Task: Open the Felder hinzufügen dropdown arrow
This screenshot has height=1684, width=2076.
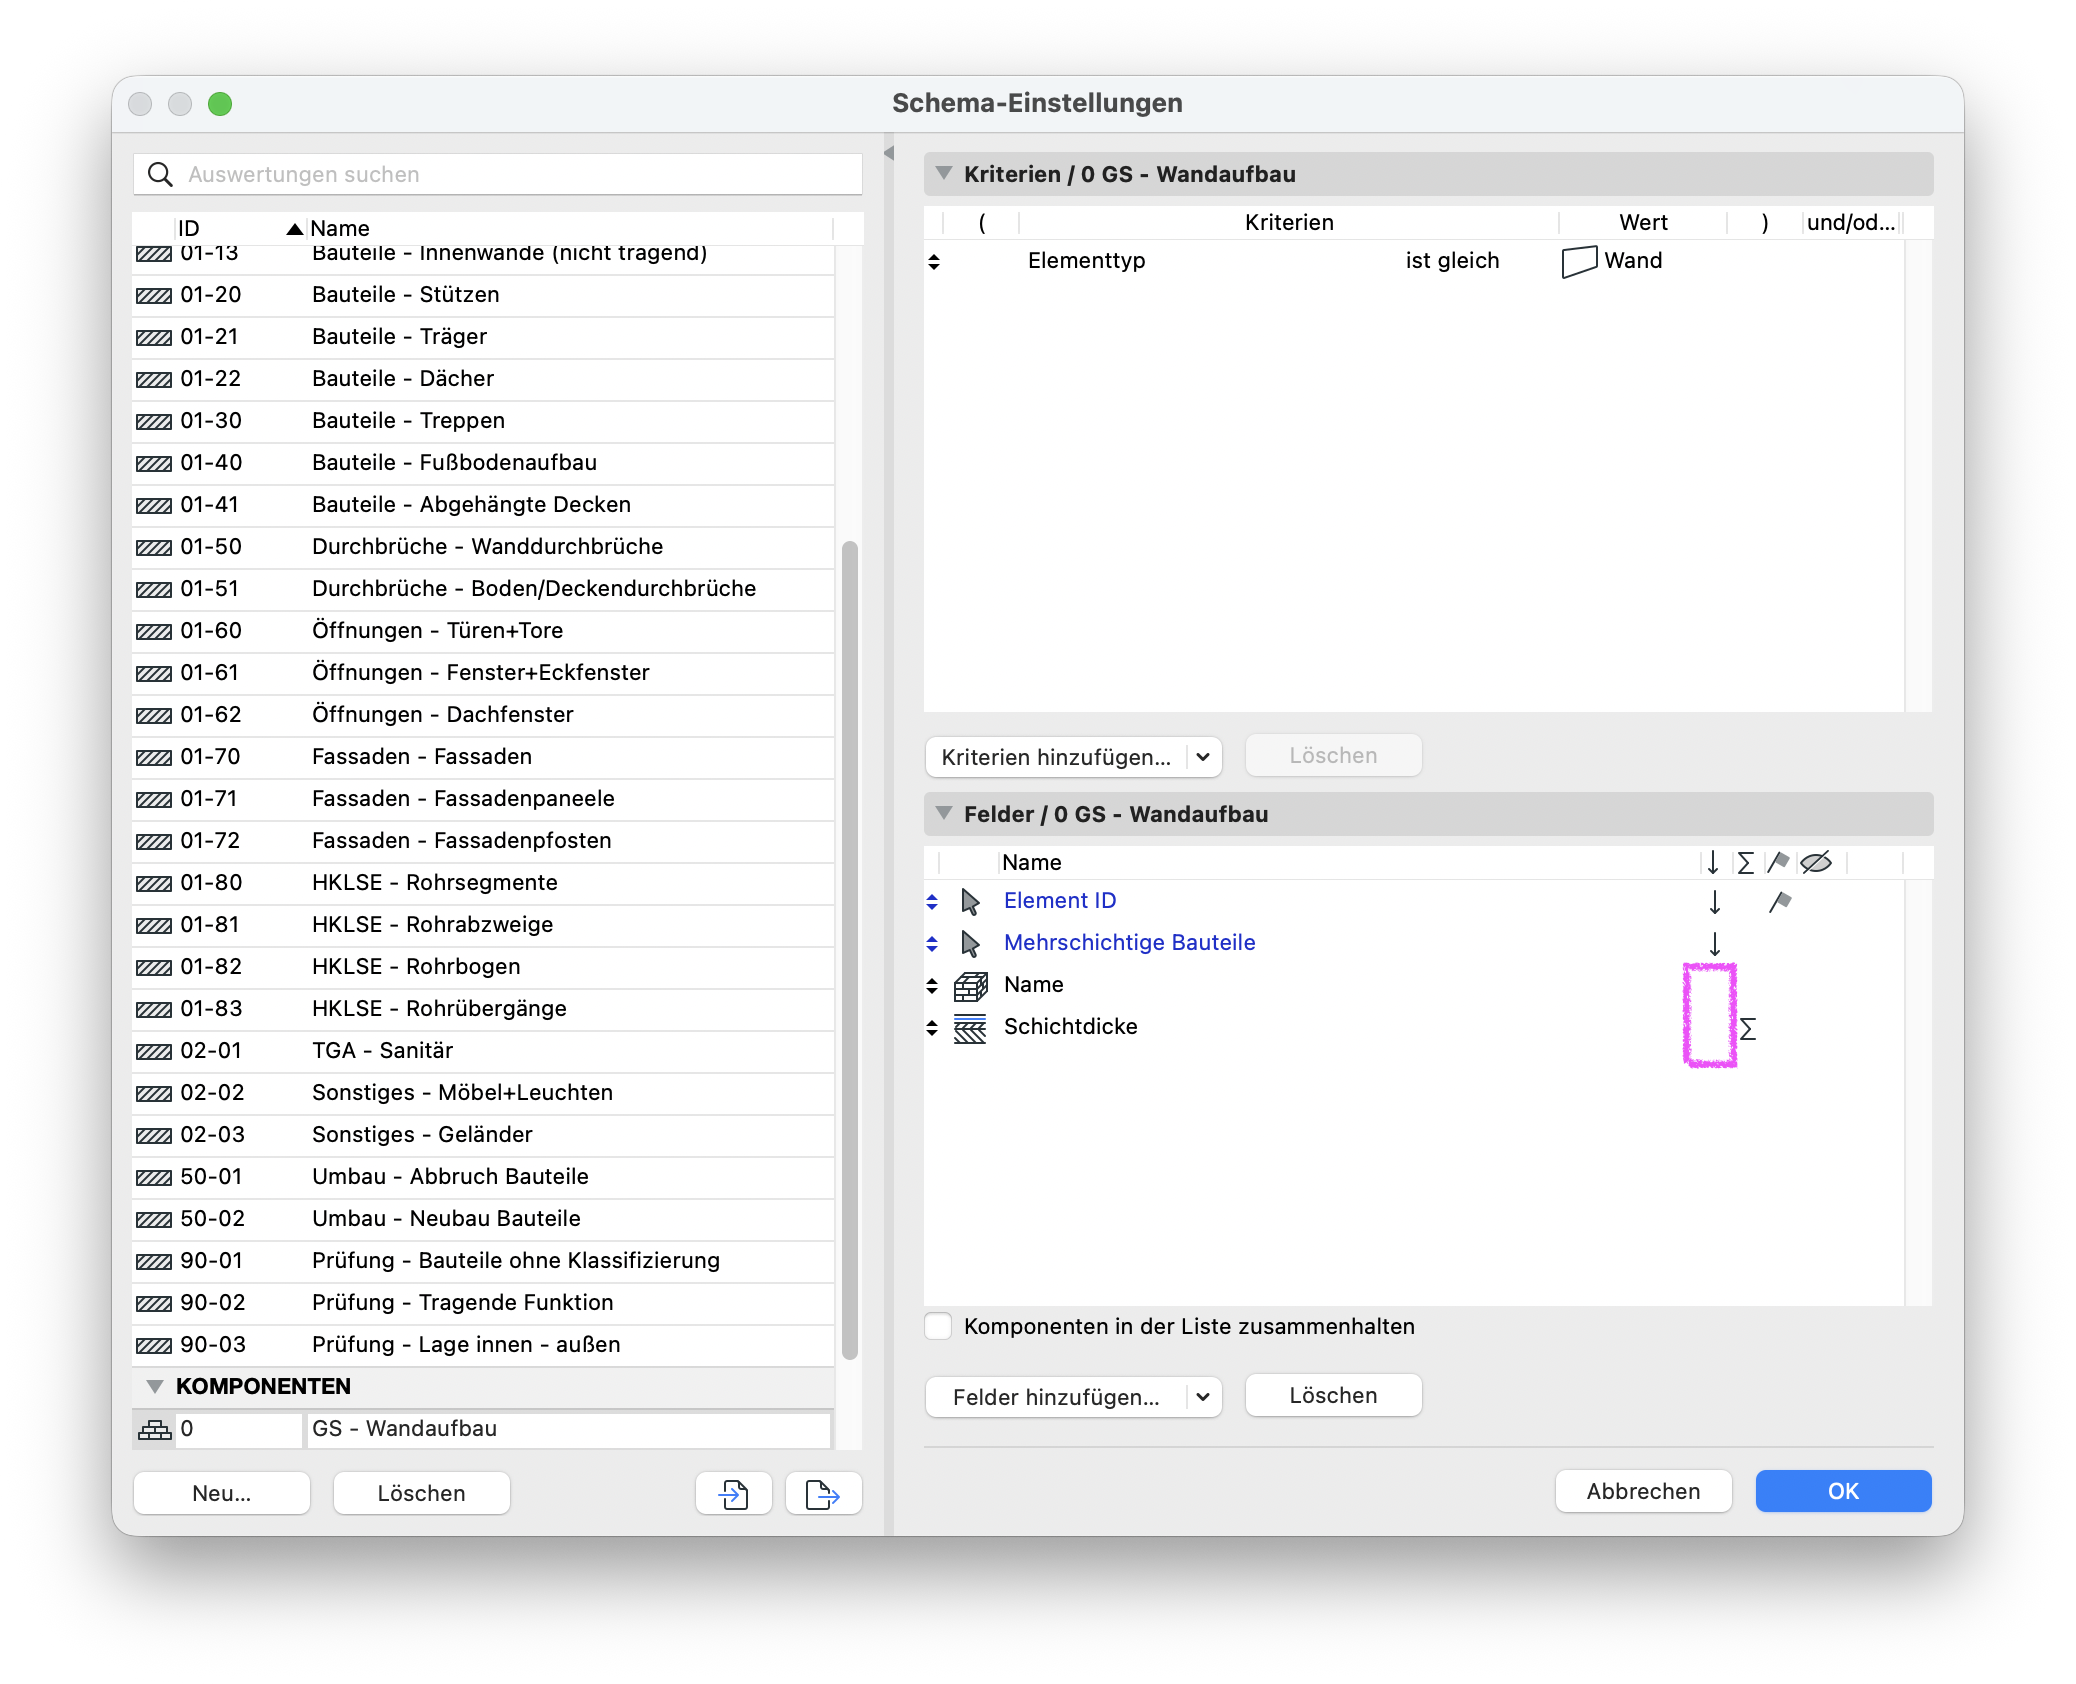Action: pyautogui.click(x=1203, y=1397)
